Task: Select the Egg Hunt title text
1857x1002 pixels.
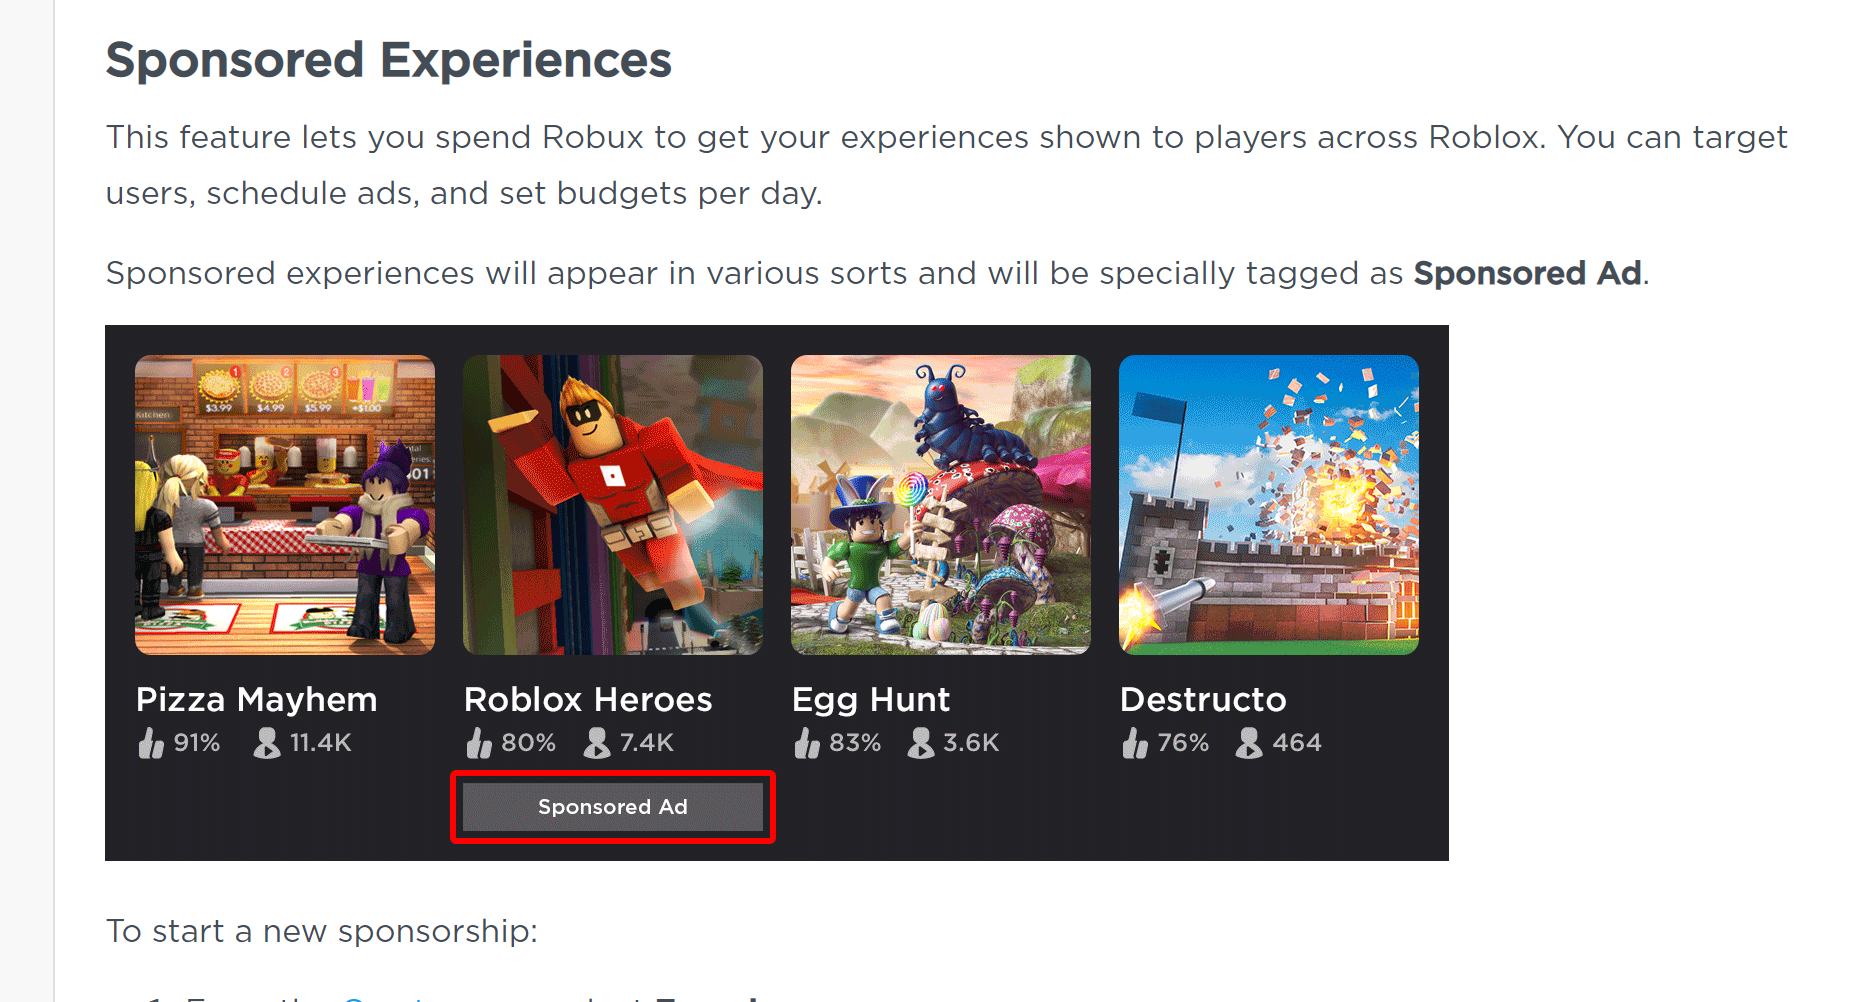Action: pyautogui.click(x=870, y=699)
